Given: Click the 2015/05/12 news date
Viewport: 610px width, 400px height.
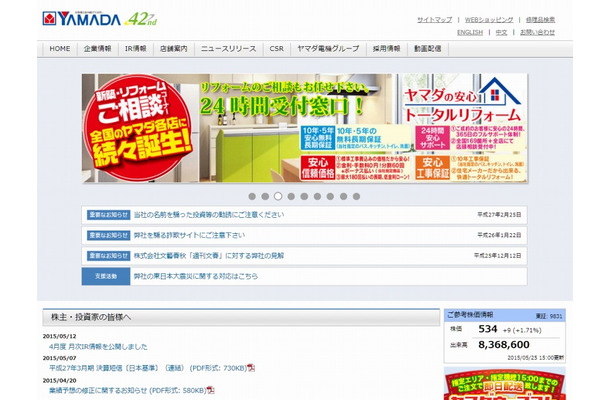Looking at the screenshot, I should (60, 336).
